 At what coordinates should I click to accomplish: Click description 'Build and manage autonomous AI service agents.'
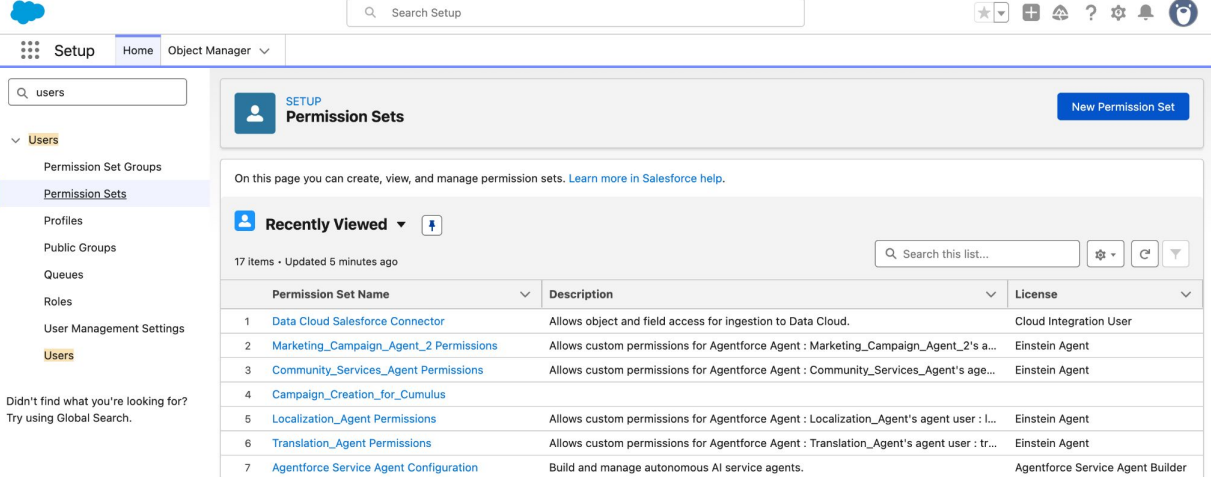[x=676, y=468]
